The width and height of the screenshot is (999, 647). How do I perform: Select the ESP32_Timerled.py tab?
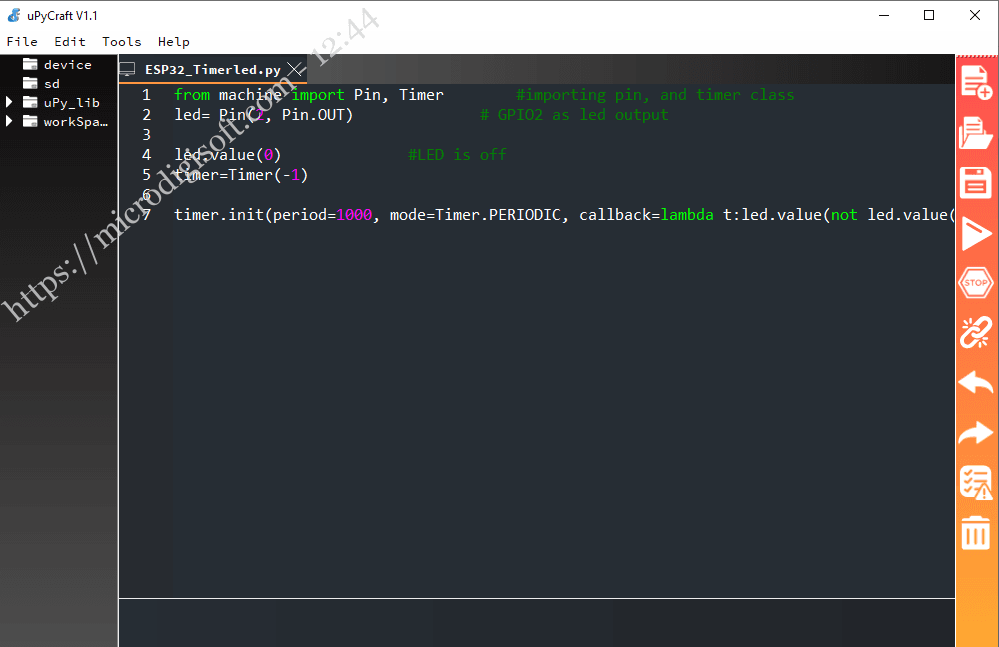point(210,70)
